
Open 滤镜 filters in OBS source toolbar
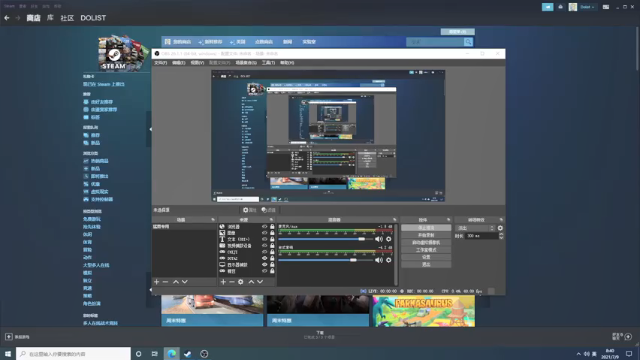coord(269,210)
